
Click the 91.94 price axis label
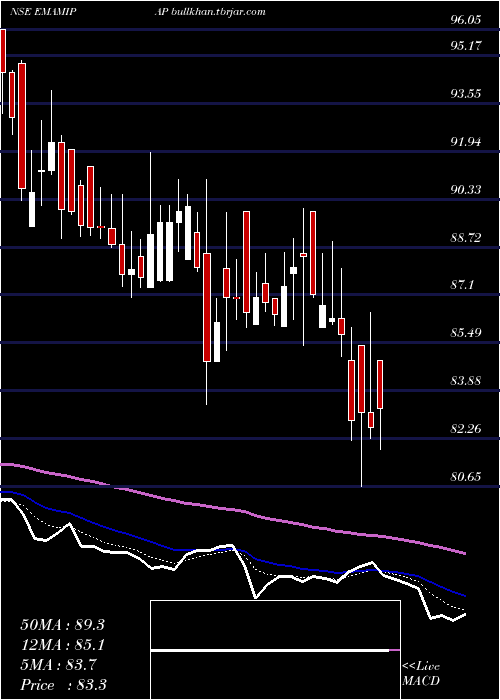tap(466, 142)
